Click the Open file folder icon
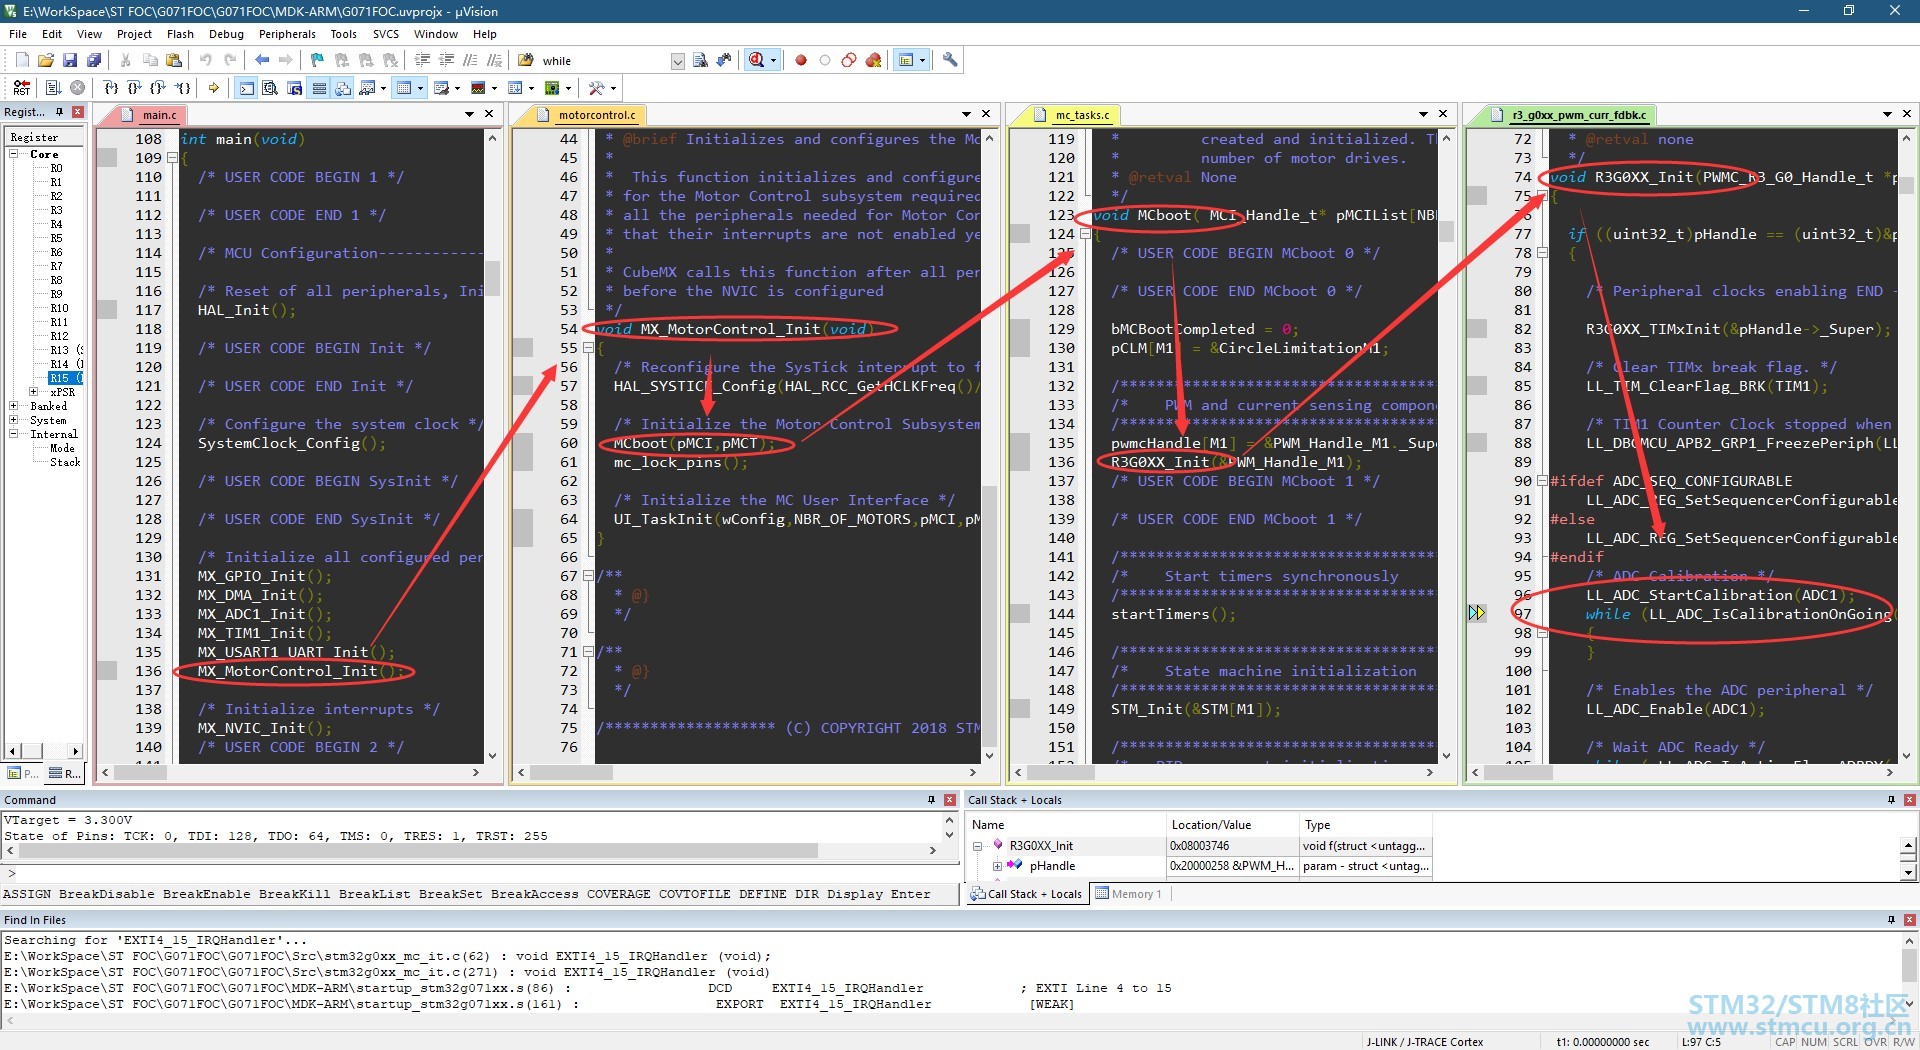Viewport: 1920px width, 1050px height. click(46, 61)
